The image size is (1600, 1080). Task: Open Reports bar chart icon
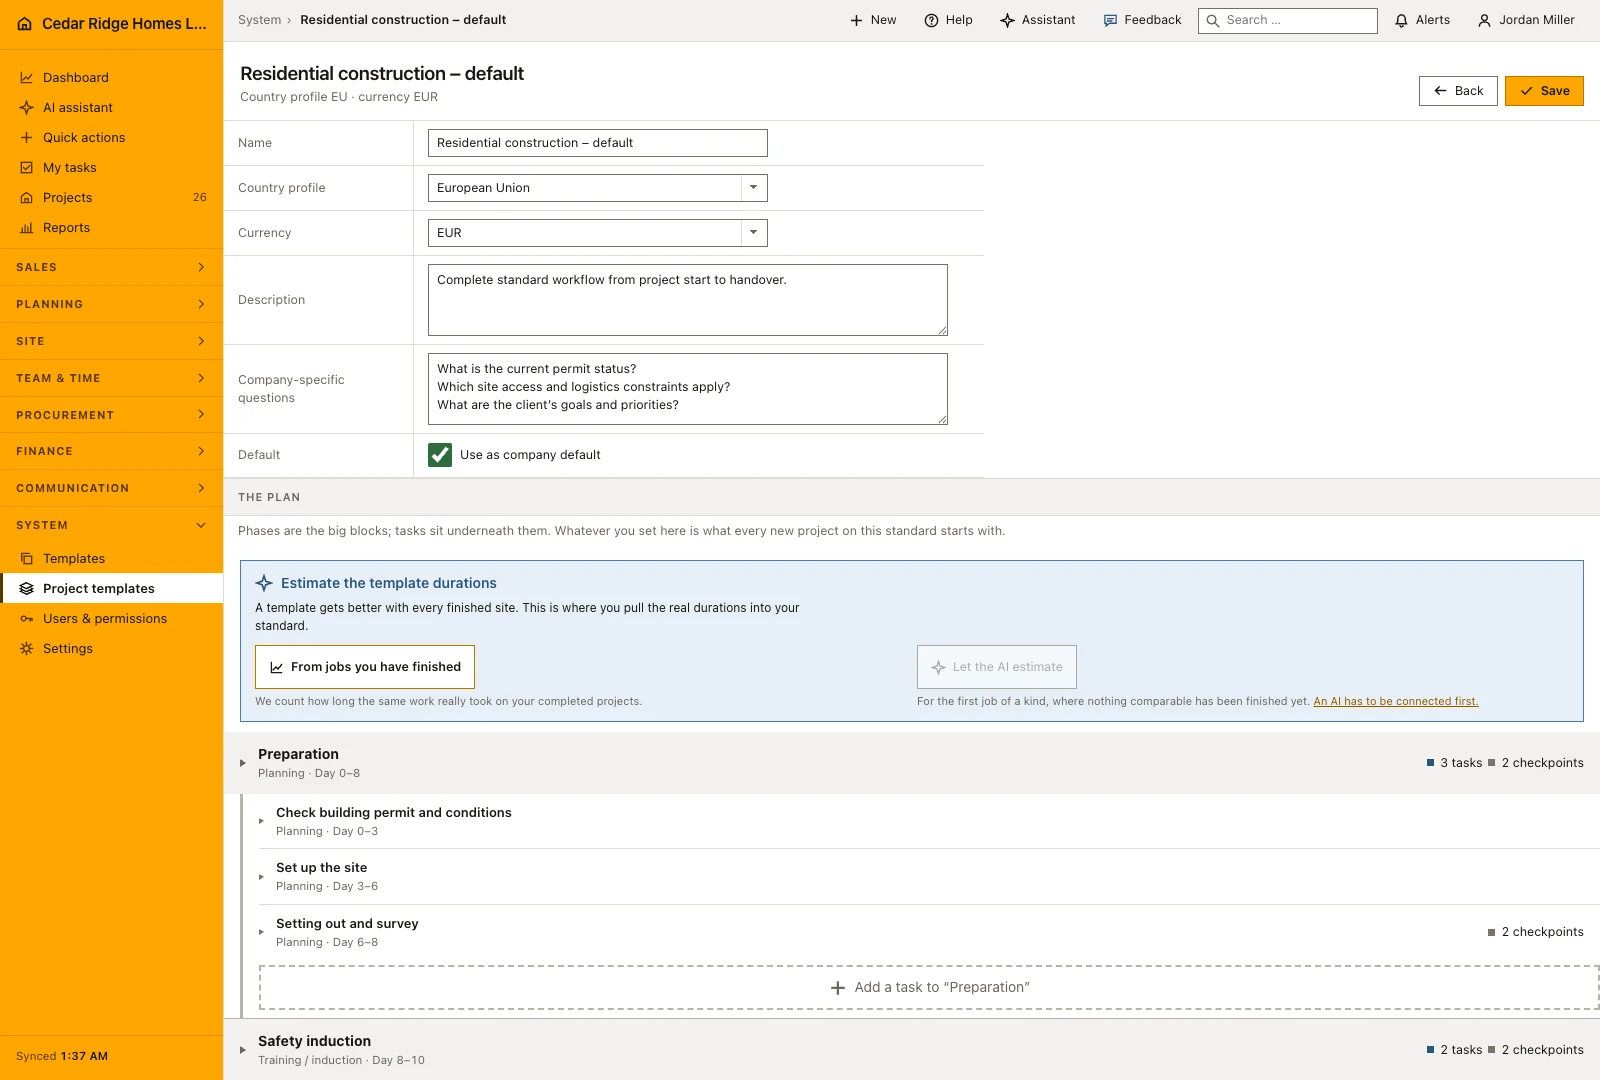[x=27, y=228]
